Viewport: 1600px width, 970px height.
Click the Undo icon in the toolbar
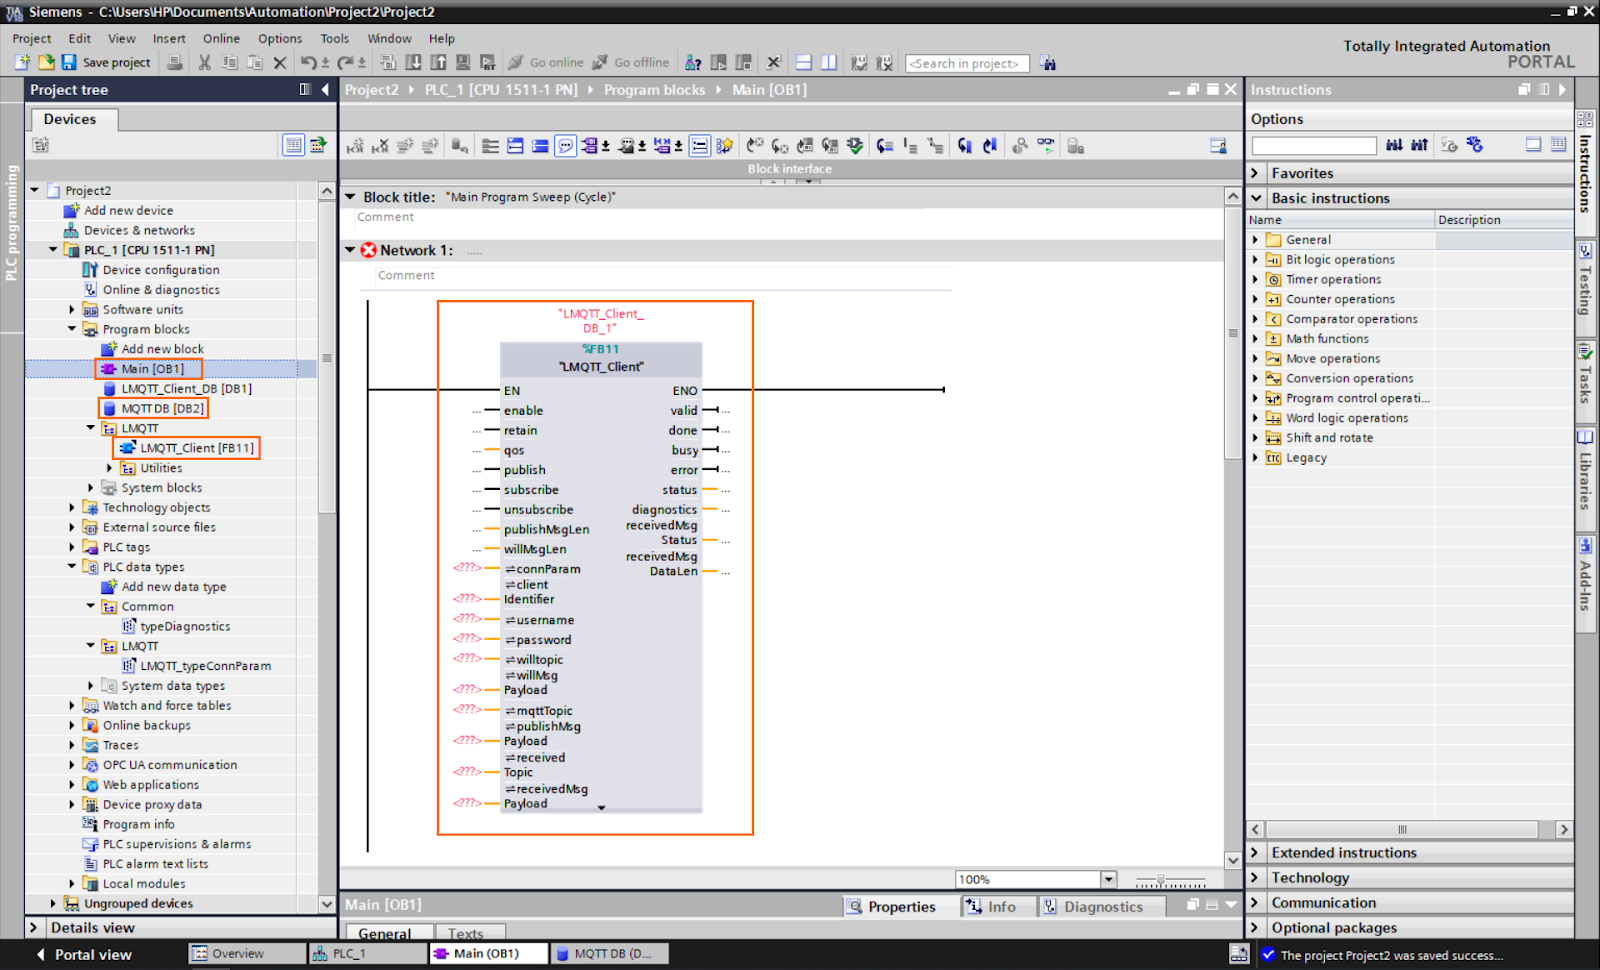coord(311,62)
